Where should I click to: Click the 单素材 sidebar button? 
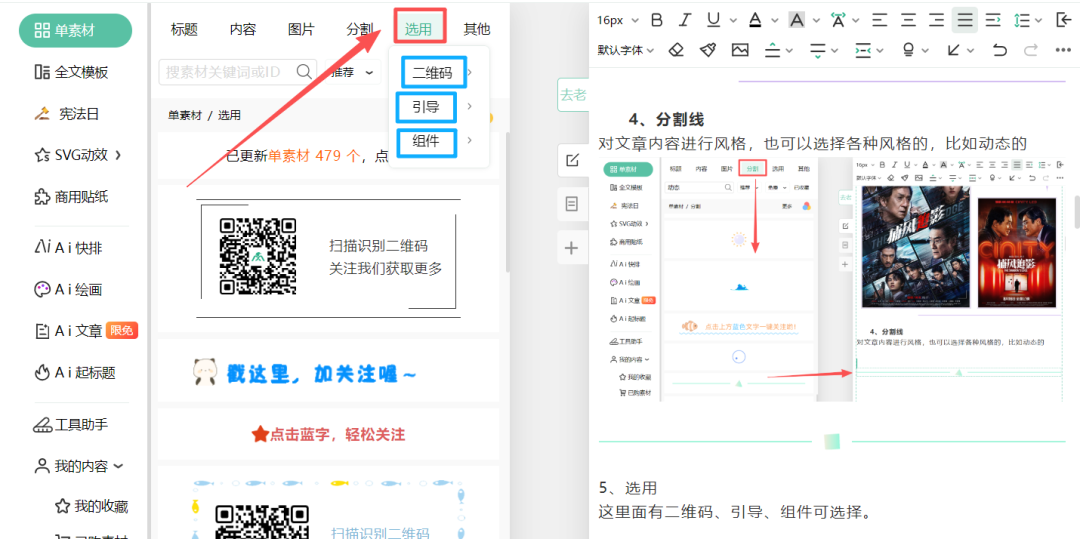pos(75,31)
